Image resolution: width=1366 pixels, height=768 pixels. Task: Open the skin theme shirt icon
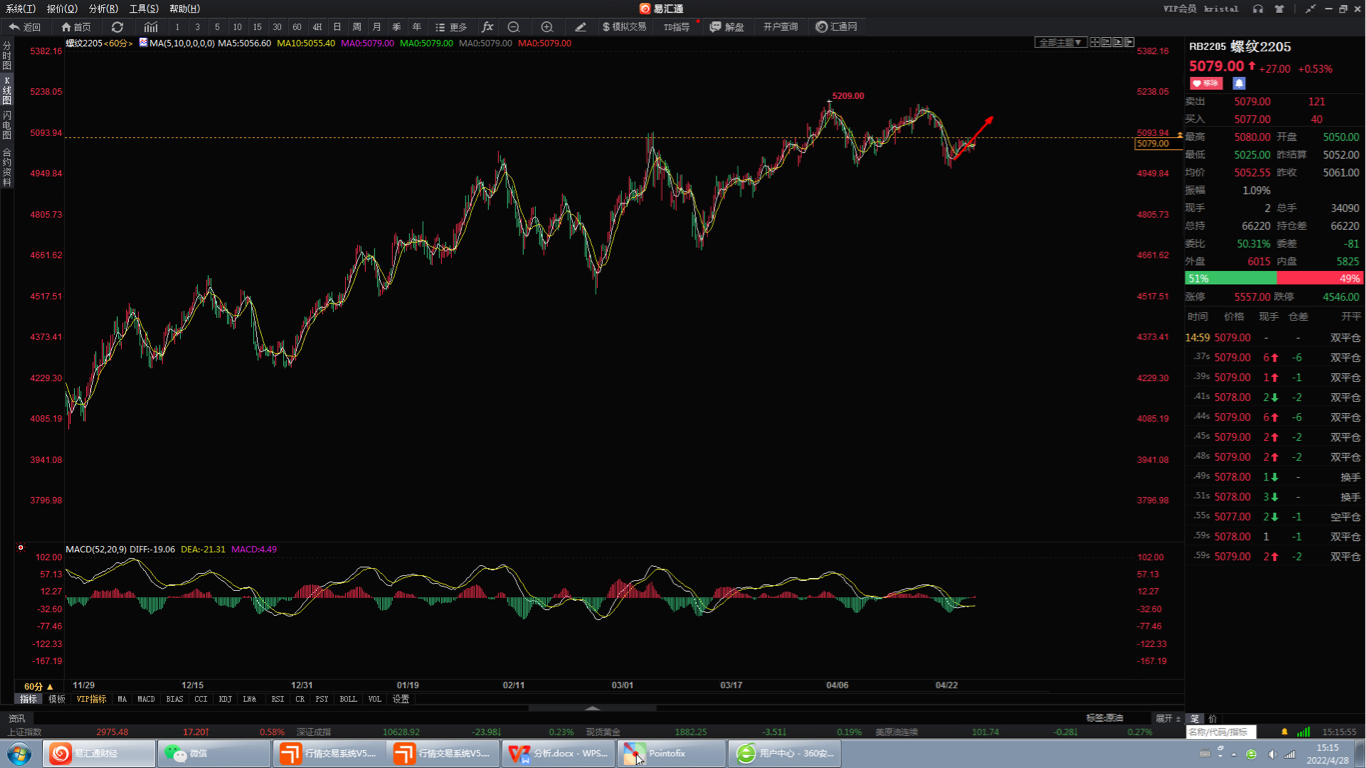[1281, 9]
